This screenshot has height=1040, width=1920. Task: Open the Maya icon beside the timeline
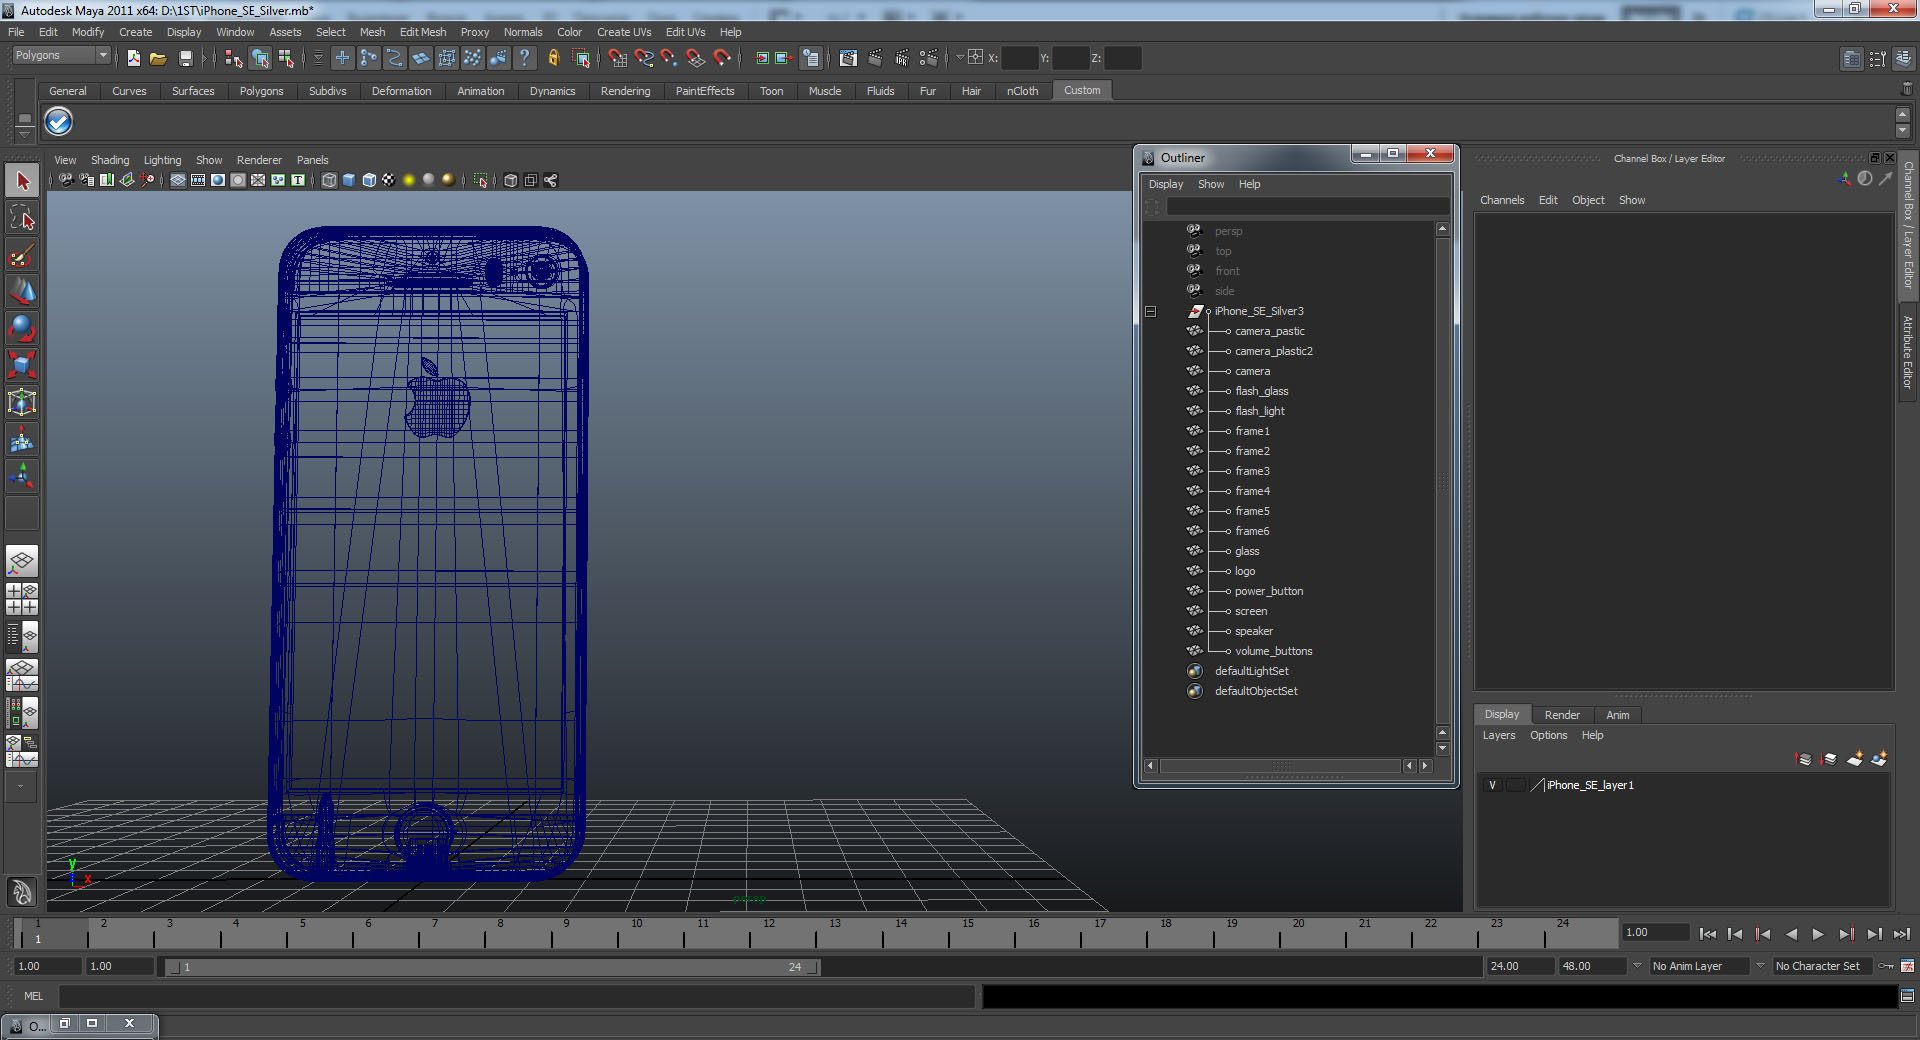(x=21, y=892)
